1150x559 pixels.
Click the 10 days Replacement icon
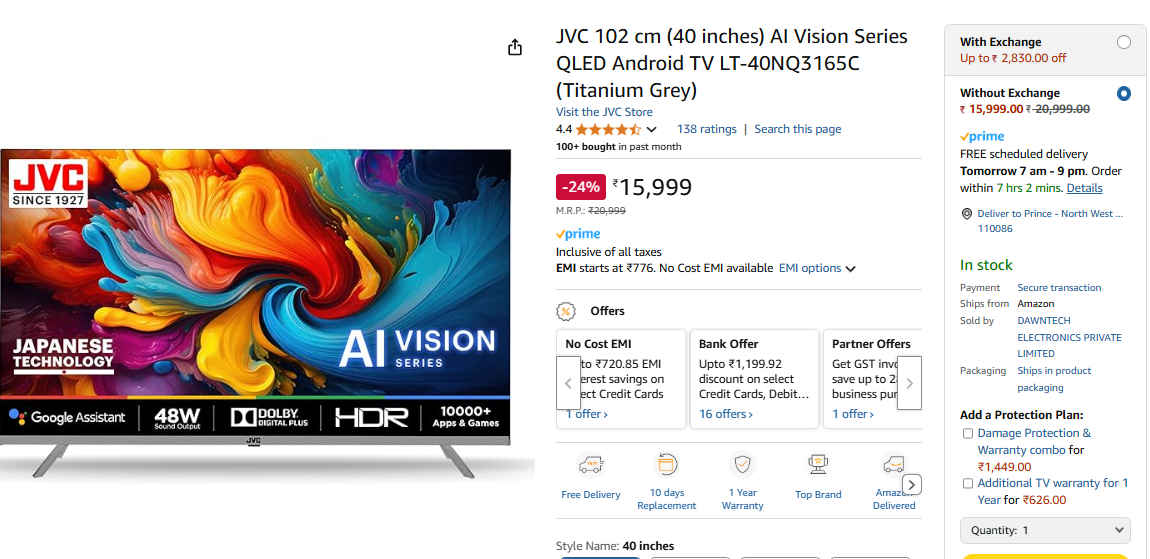666,464
